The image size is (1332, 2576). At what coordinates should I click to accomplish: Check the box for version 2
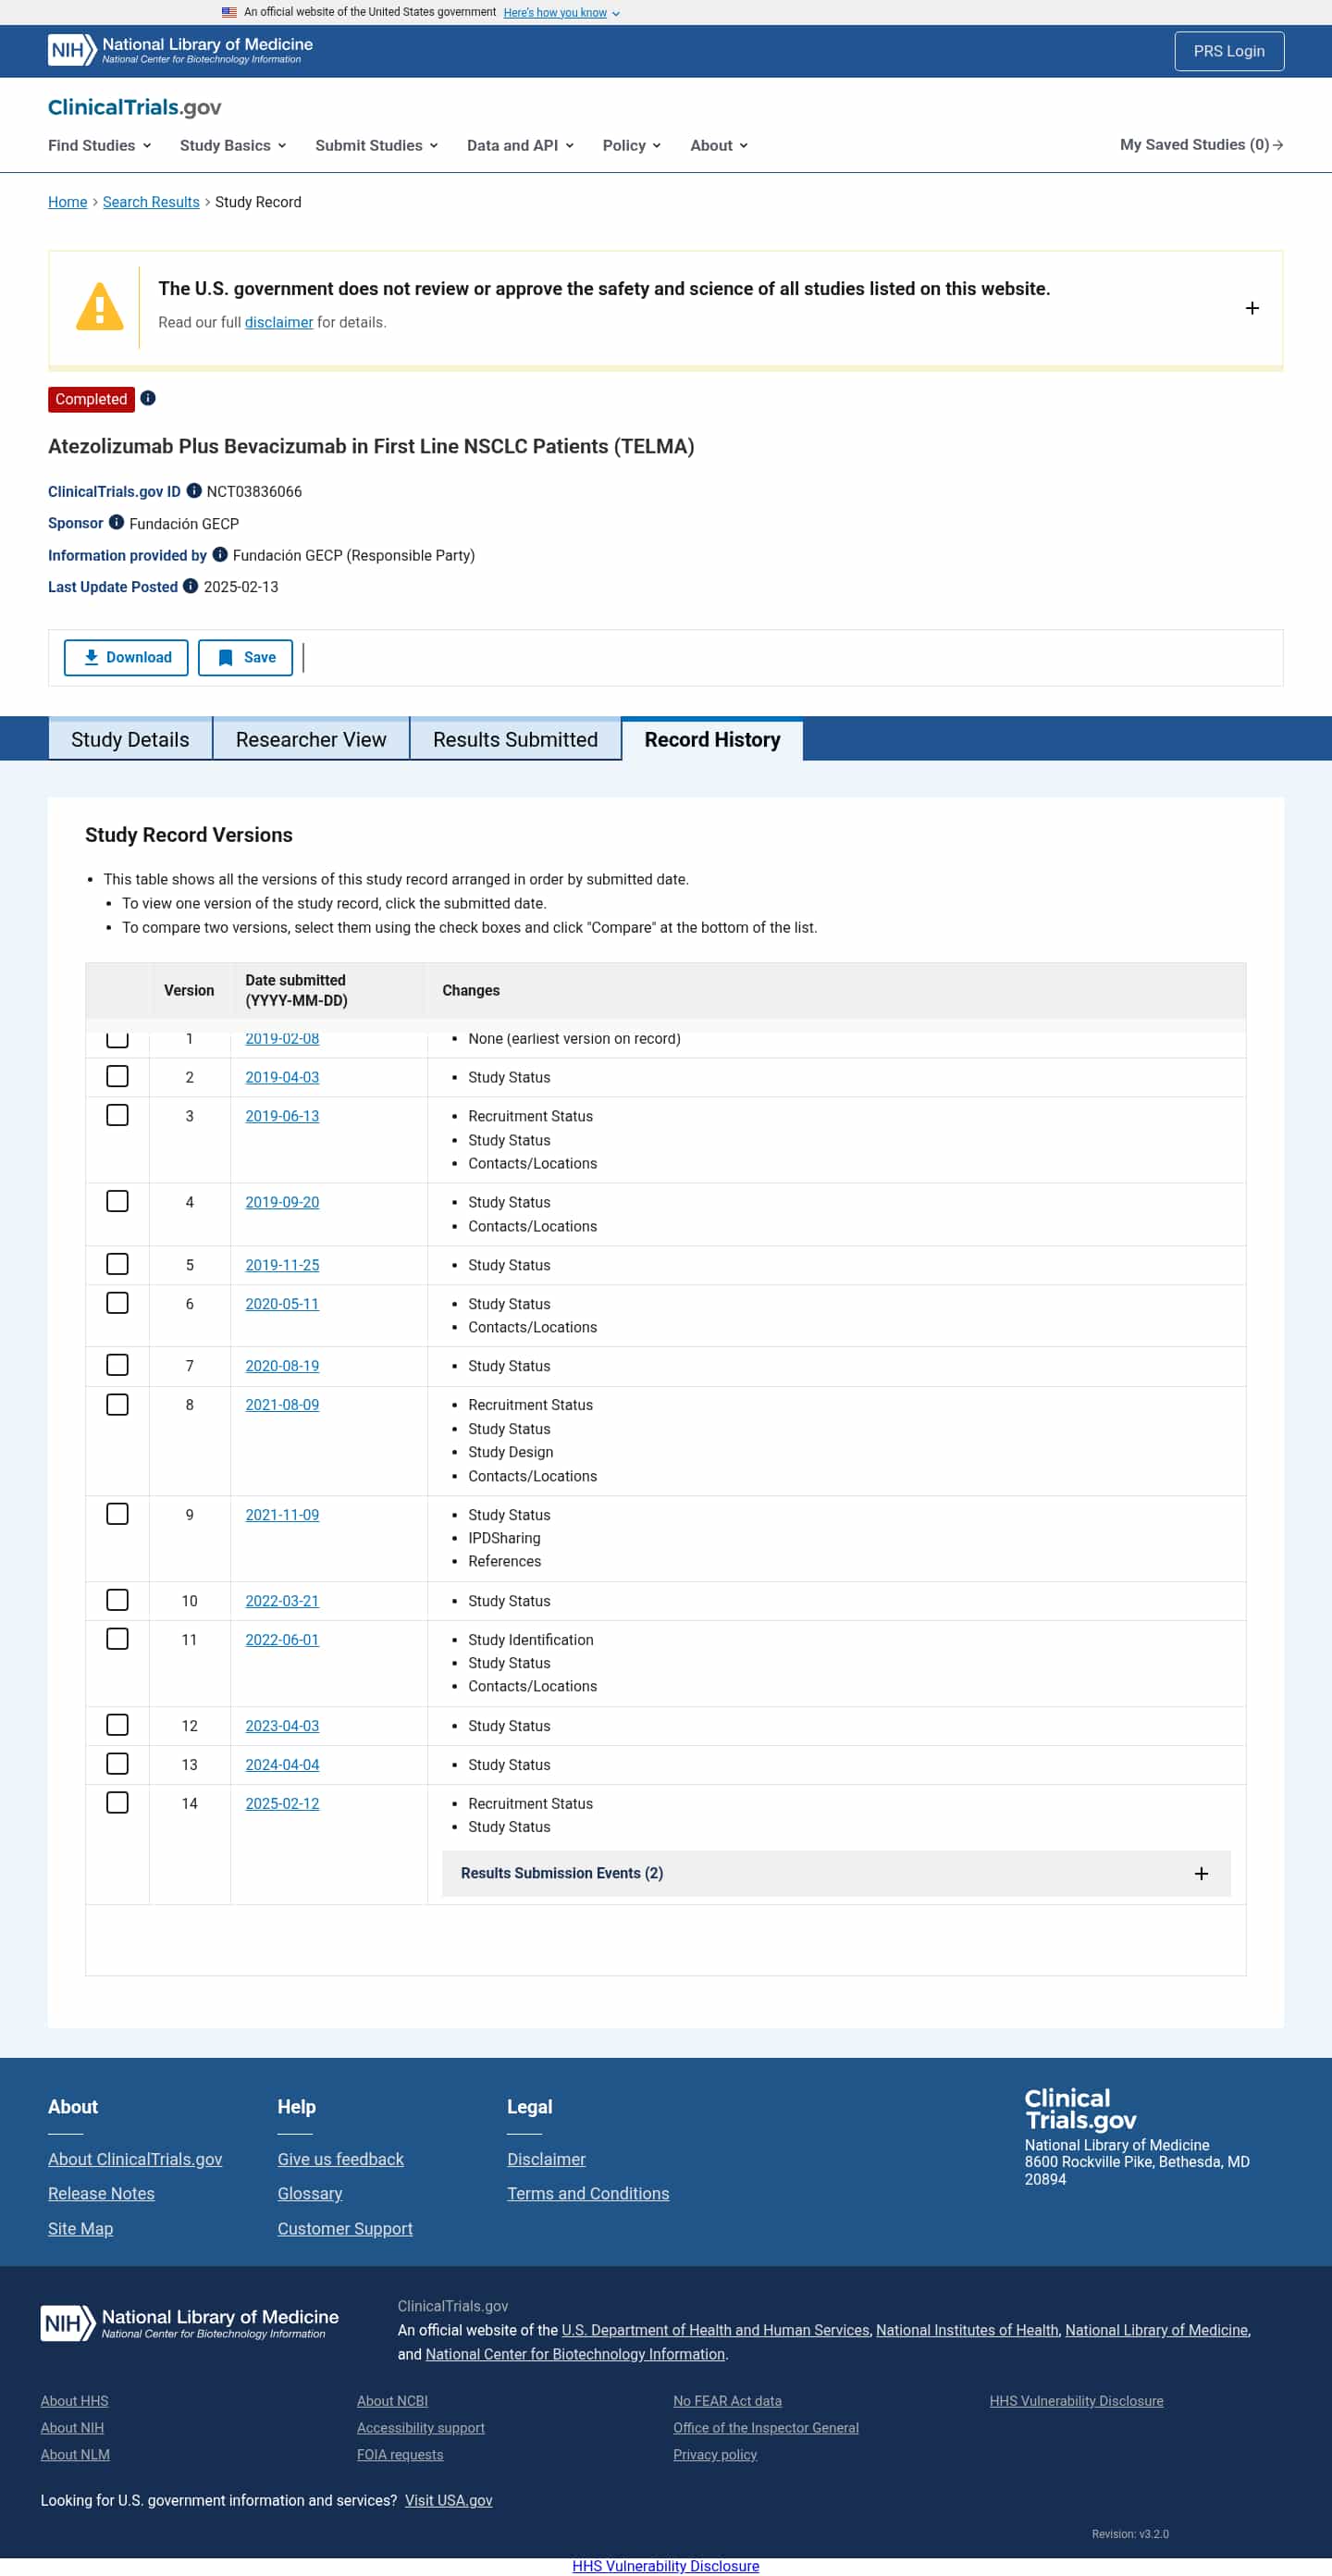tap(117, 1076)
